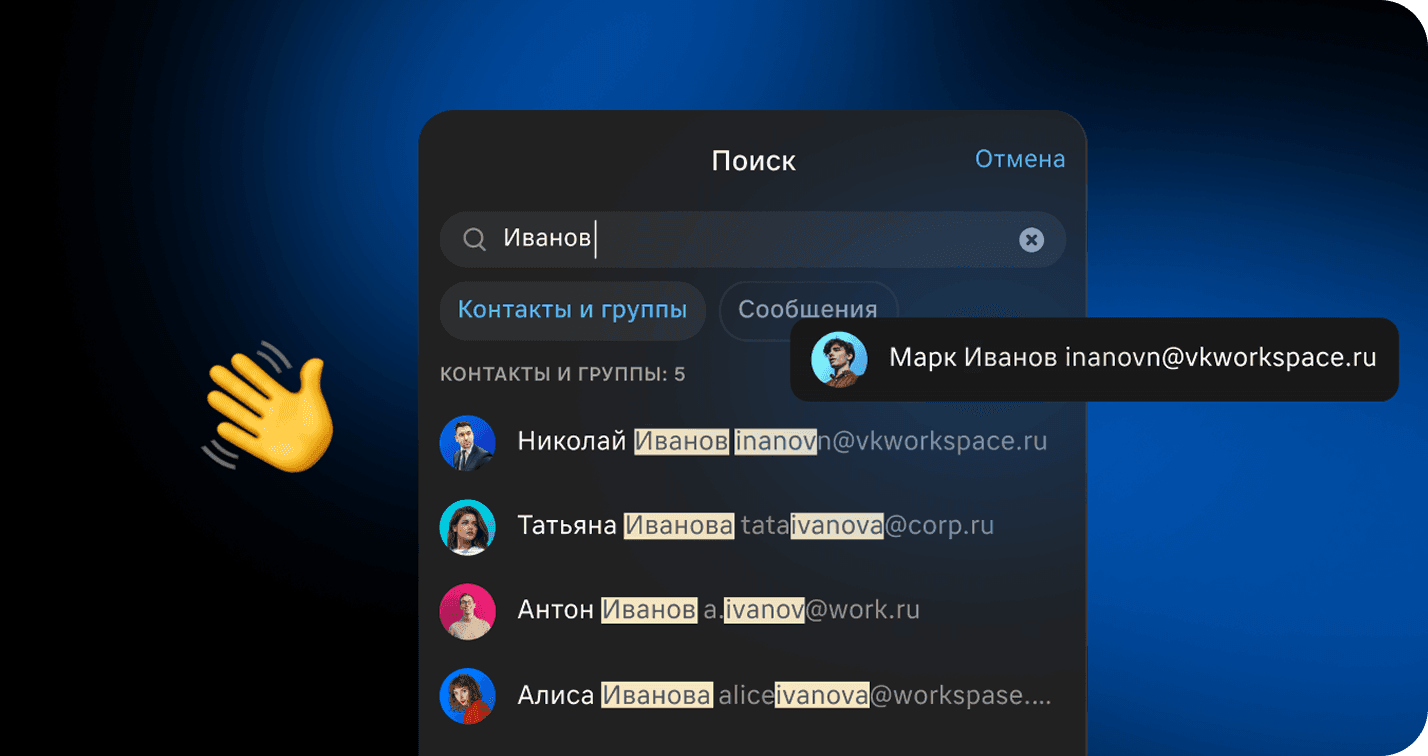This screenshot has height=756, width=1428.
Task: Open Татьяна Иванова's avatar
Action: pyautogui.click(x=468, y=526)
